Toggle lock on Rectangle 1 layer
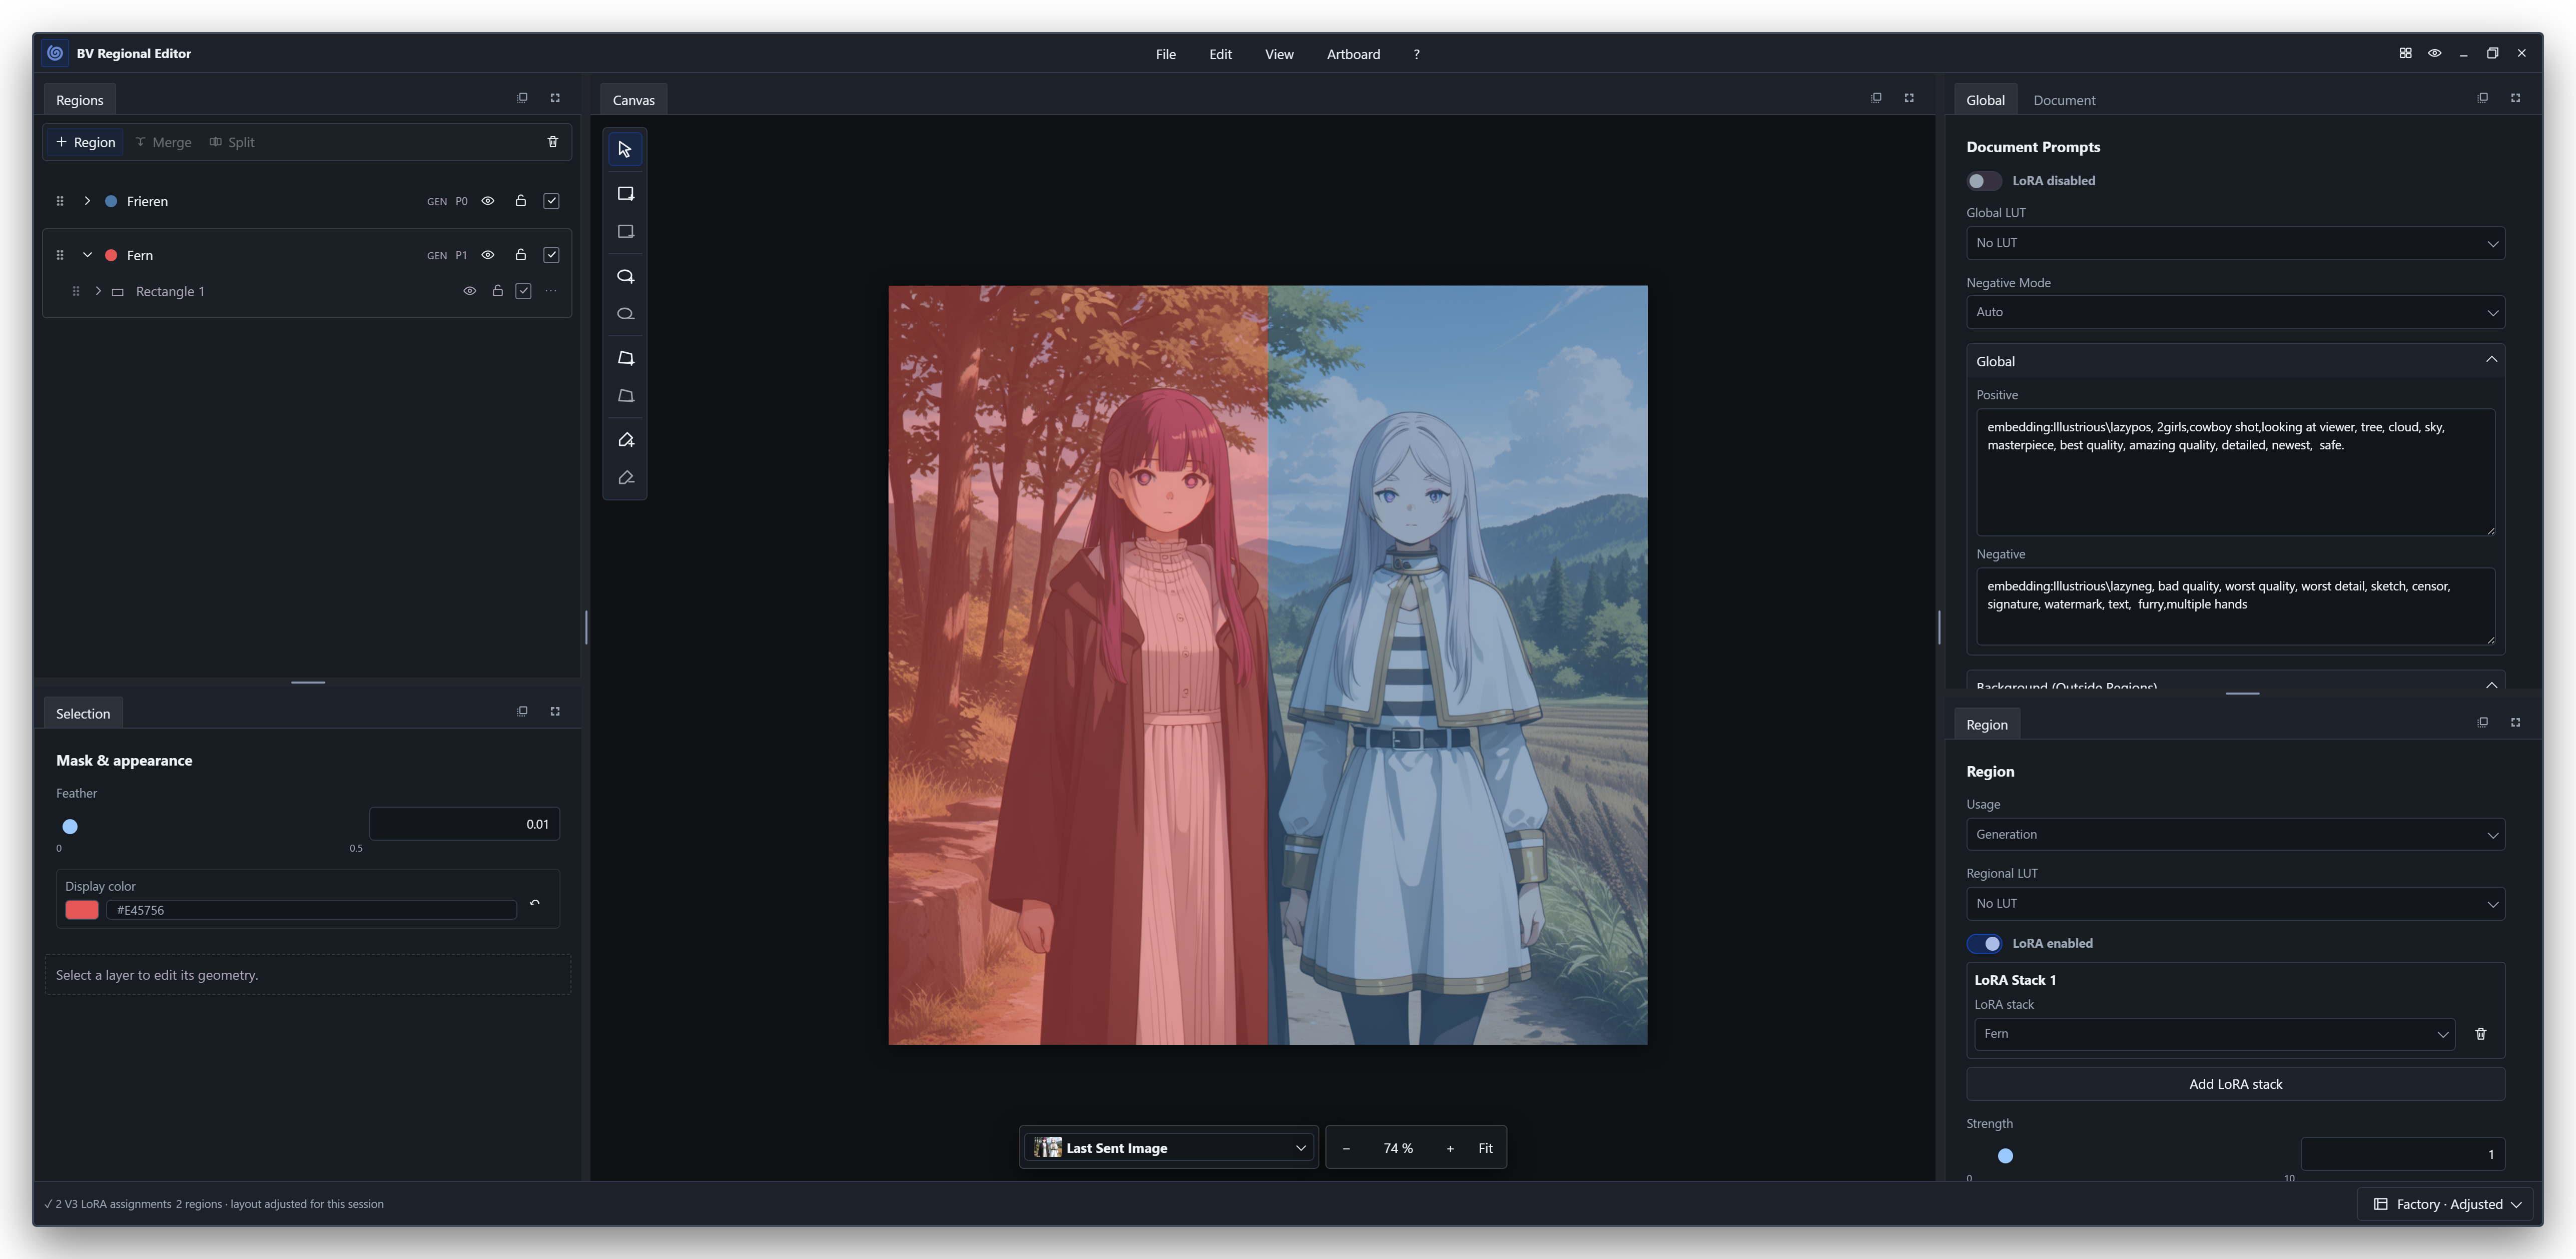 pos(497,291)
